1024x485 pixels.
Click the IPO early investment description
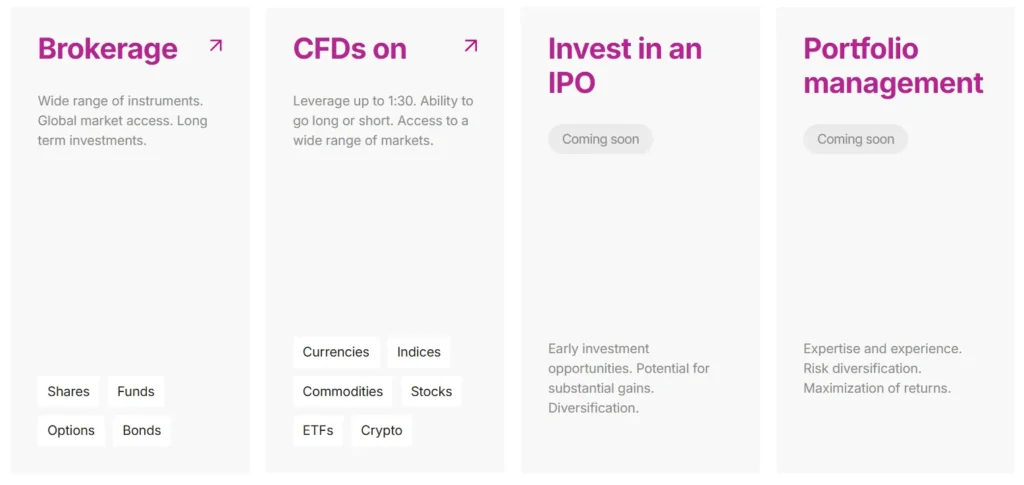[628, 378]
